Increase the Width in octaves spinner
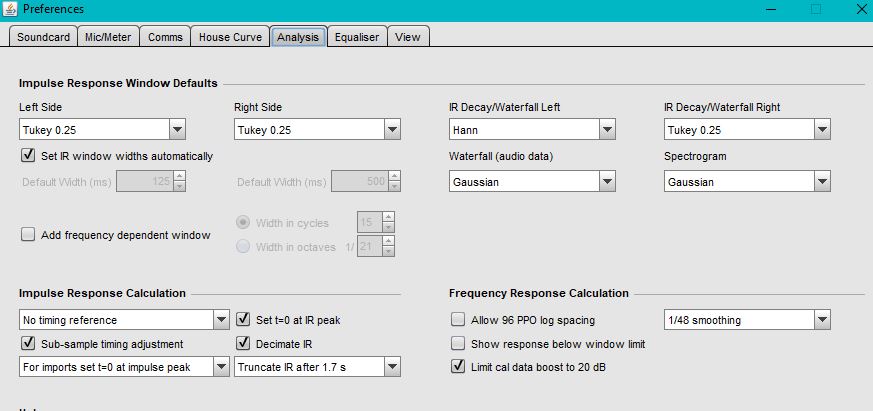The image size is (873, 411). click(389, 241)
